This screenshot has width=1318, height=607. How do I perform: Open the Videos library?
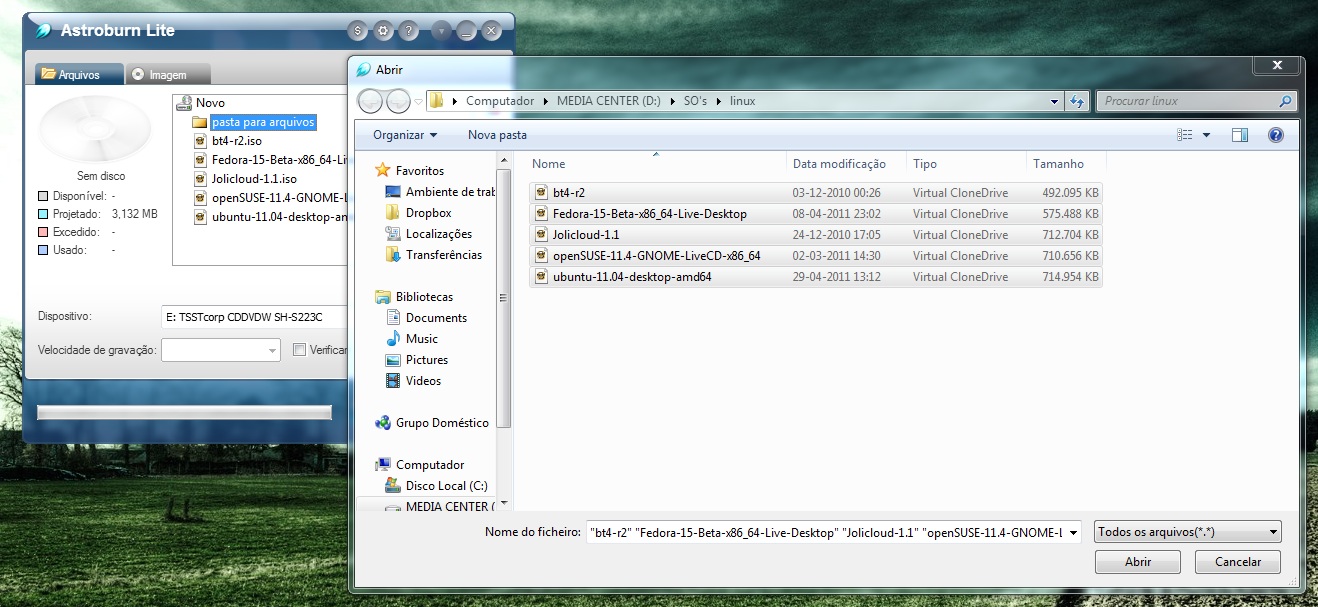[423, 381]
